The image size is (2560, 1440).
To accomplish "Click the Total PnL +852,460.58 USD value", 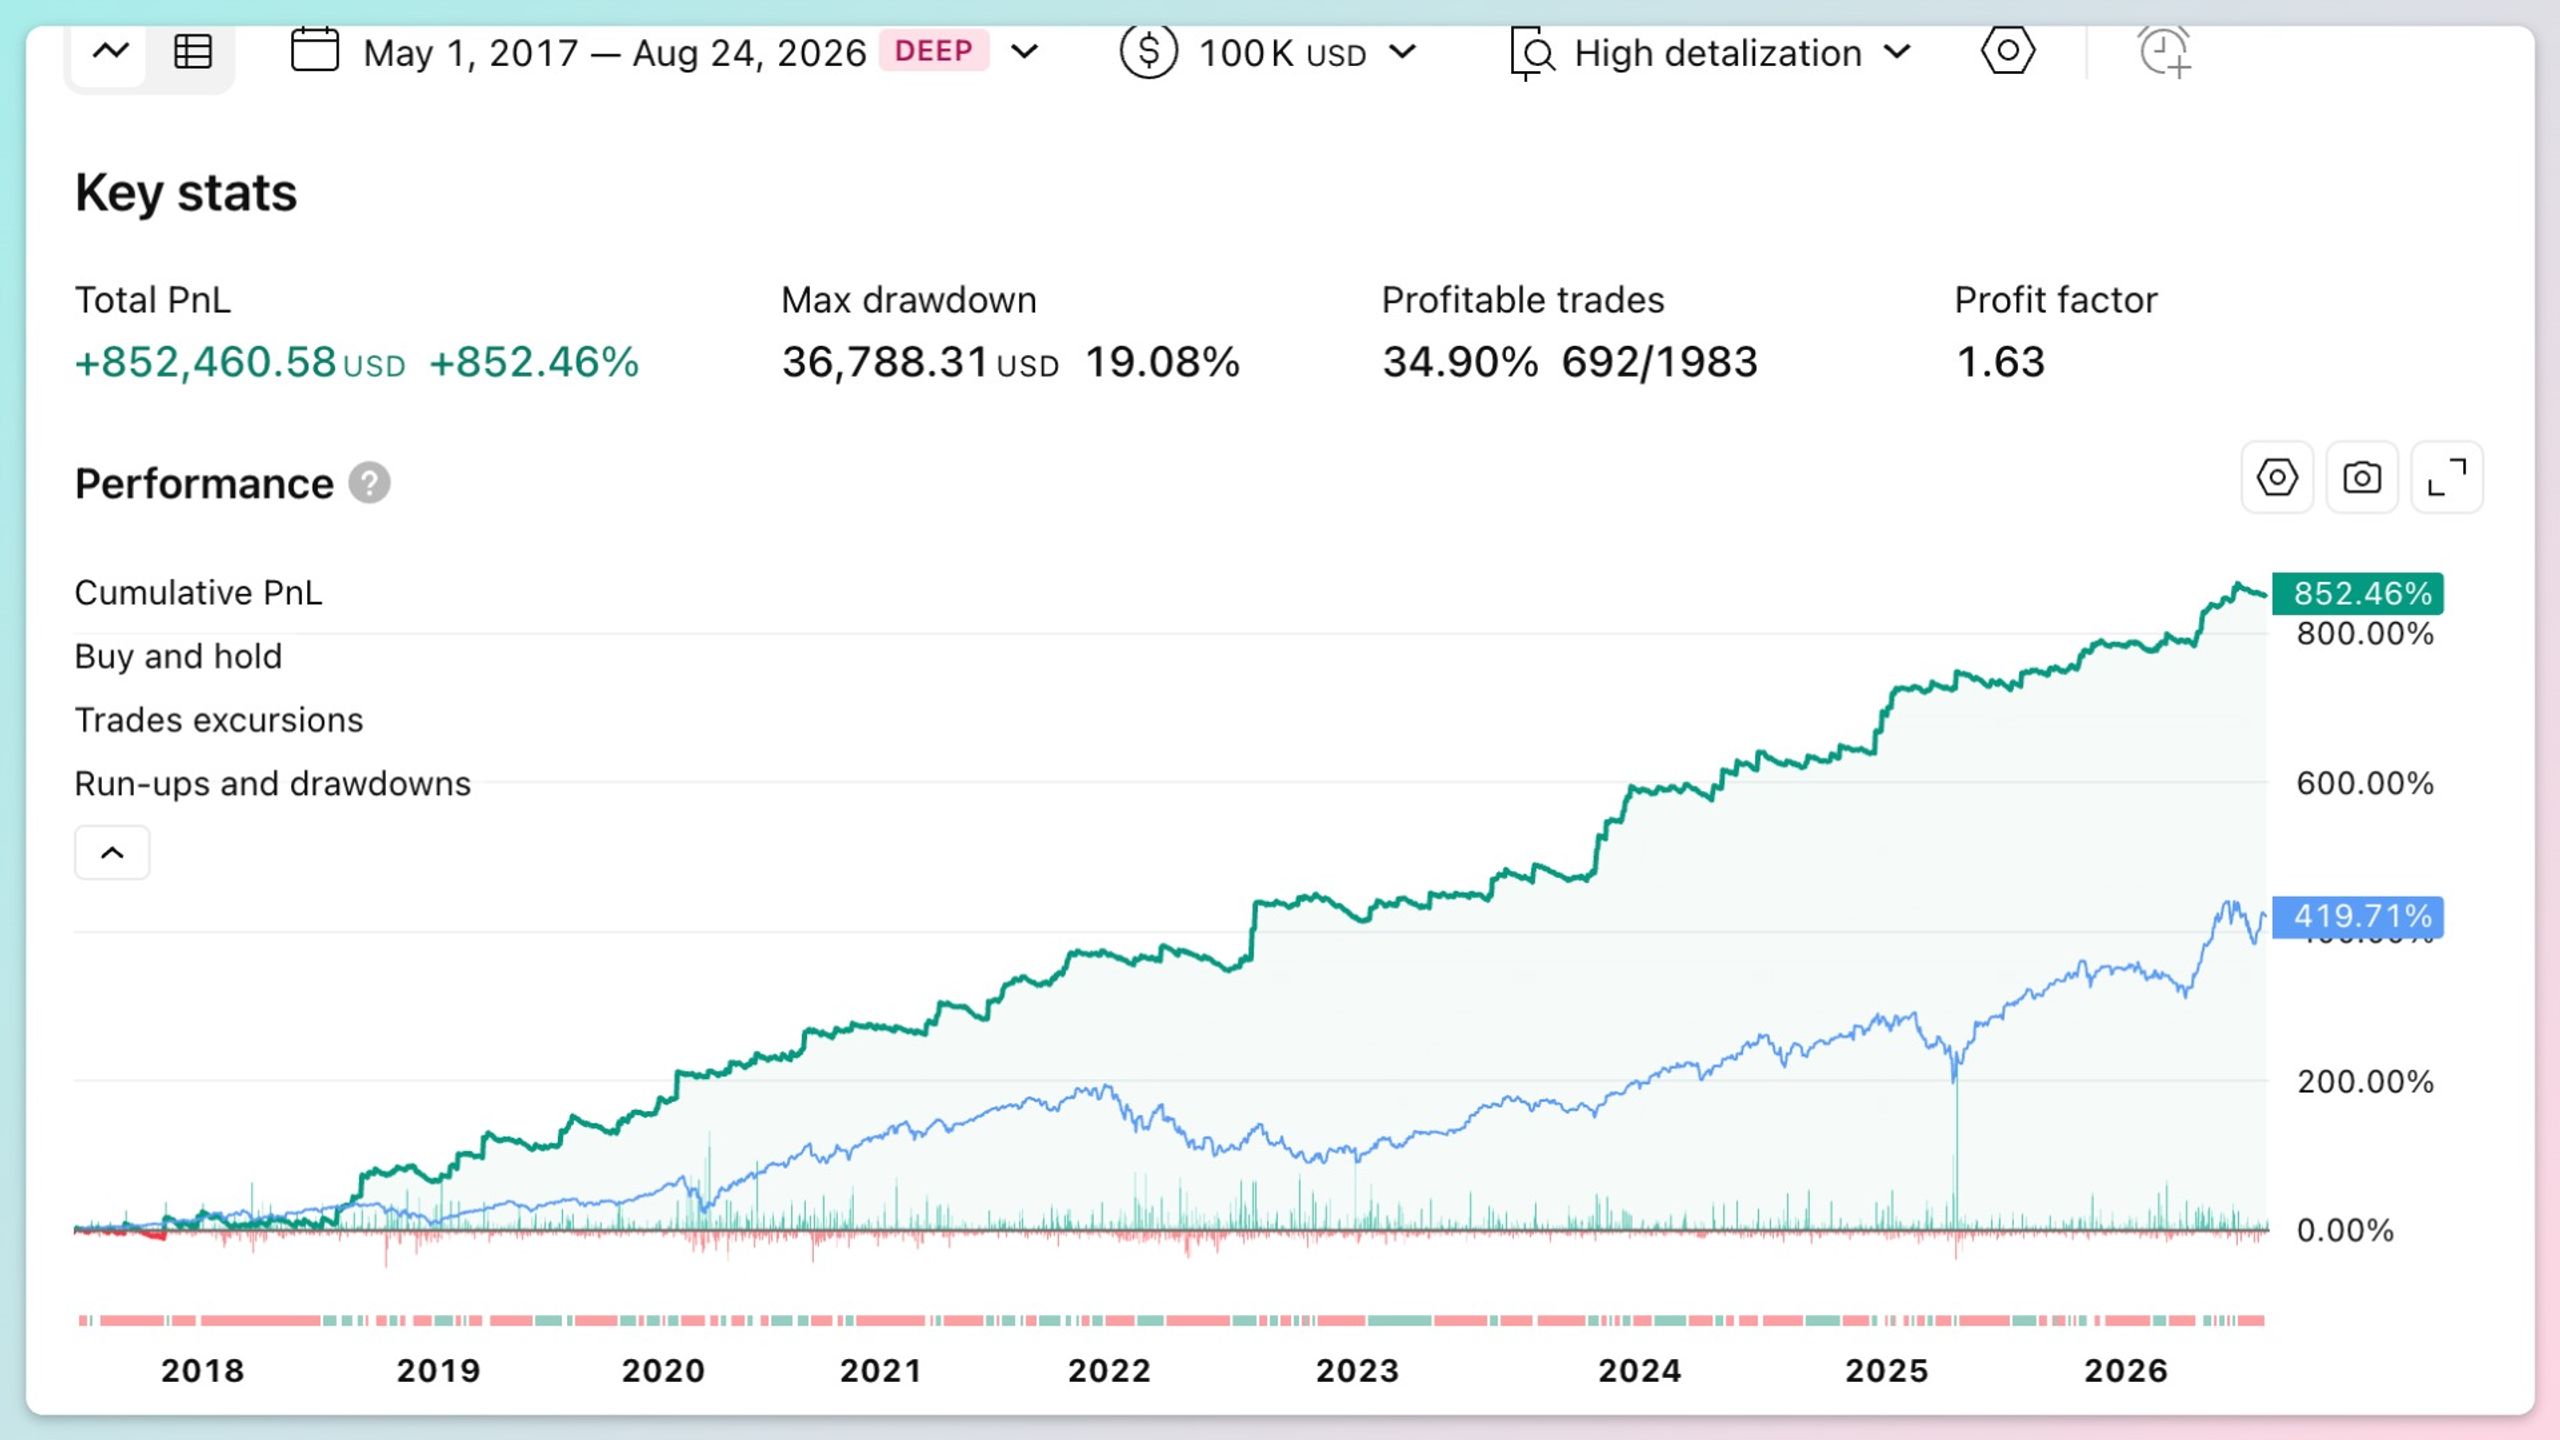I will 240,363.
